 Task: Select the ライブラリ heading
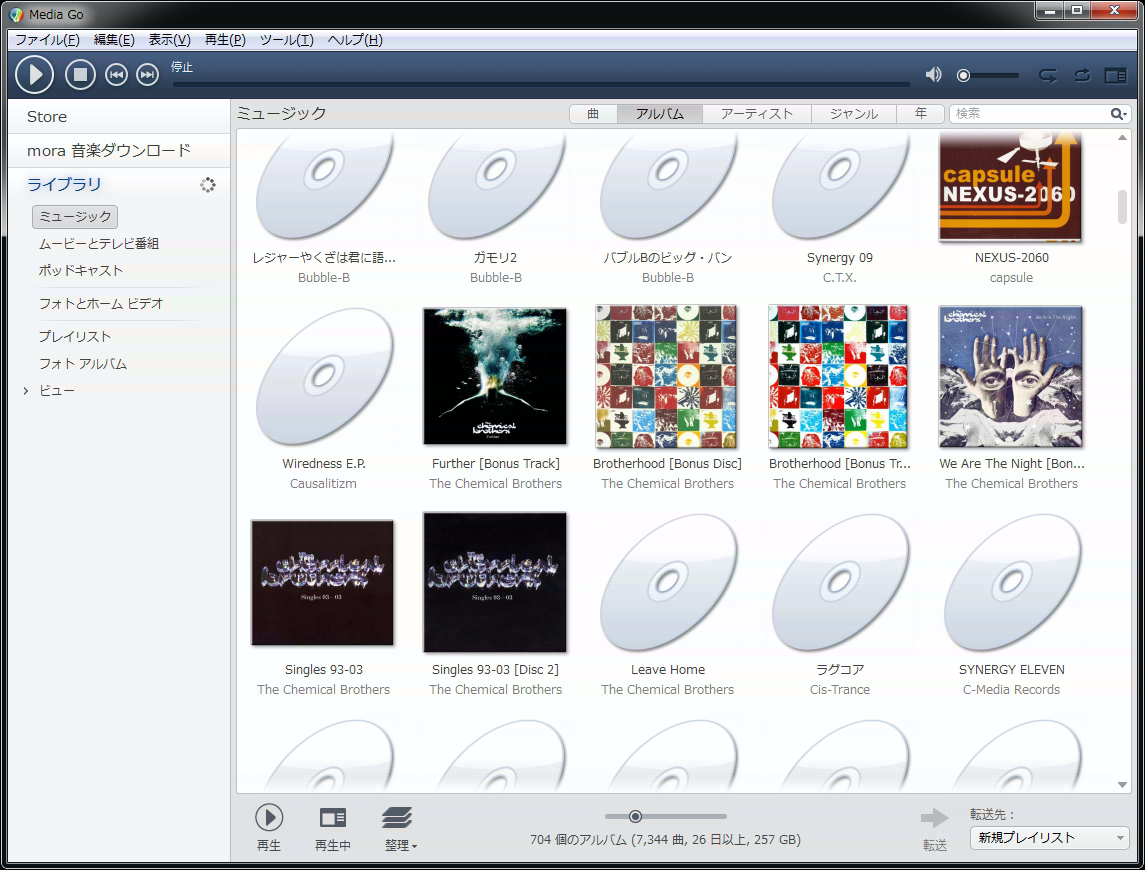point(64,184)
